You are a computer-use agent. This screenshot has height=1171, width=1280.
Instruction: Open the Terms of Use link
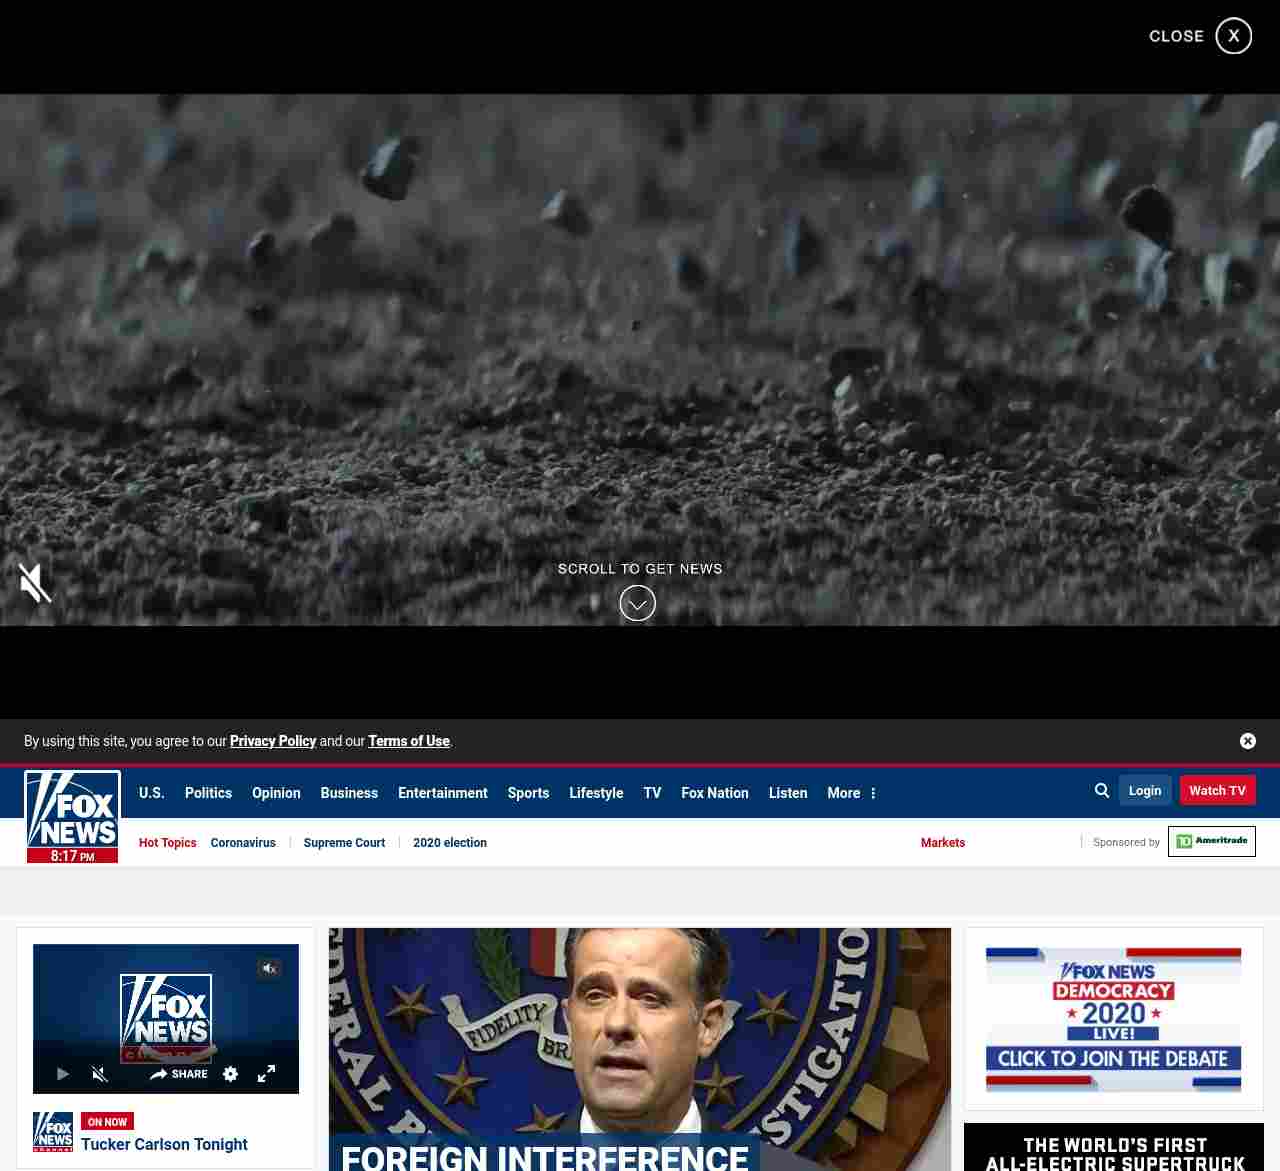click(x=408, y=741)
